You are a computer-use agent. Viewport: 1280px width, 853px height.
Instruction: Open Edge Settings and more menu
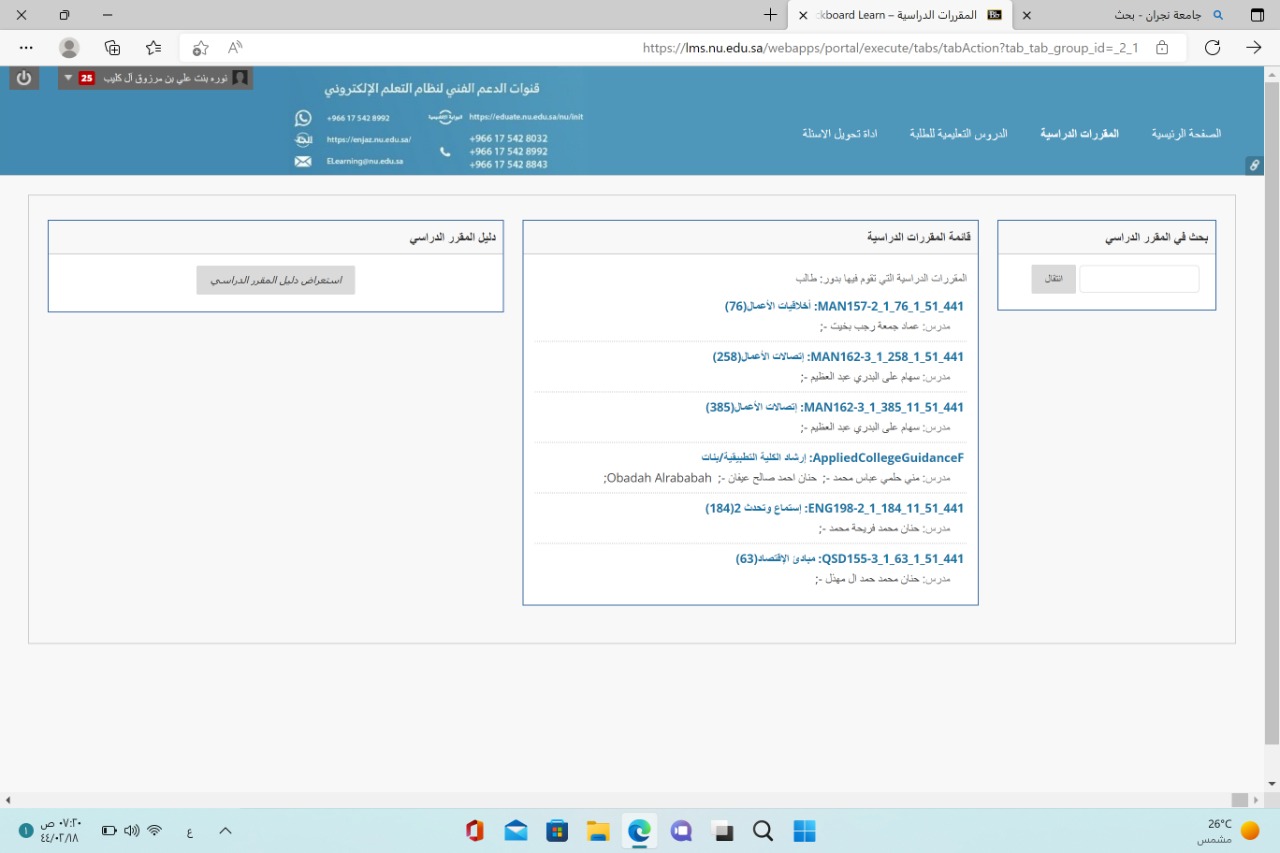(26, 48)
